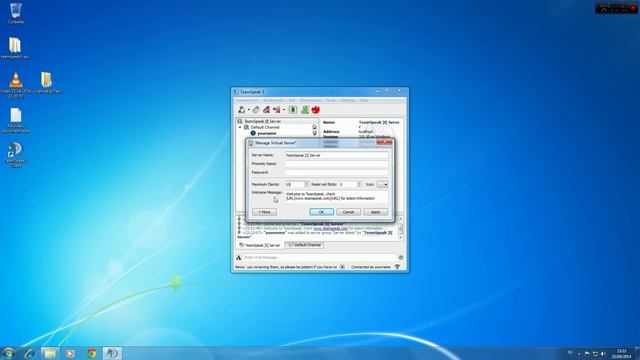Select the LicenseKeyText folder on desktop
The width and height of the screenshot is (640, 360).
click(x=46, y=83)
